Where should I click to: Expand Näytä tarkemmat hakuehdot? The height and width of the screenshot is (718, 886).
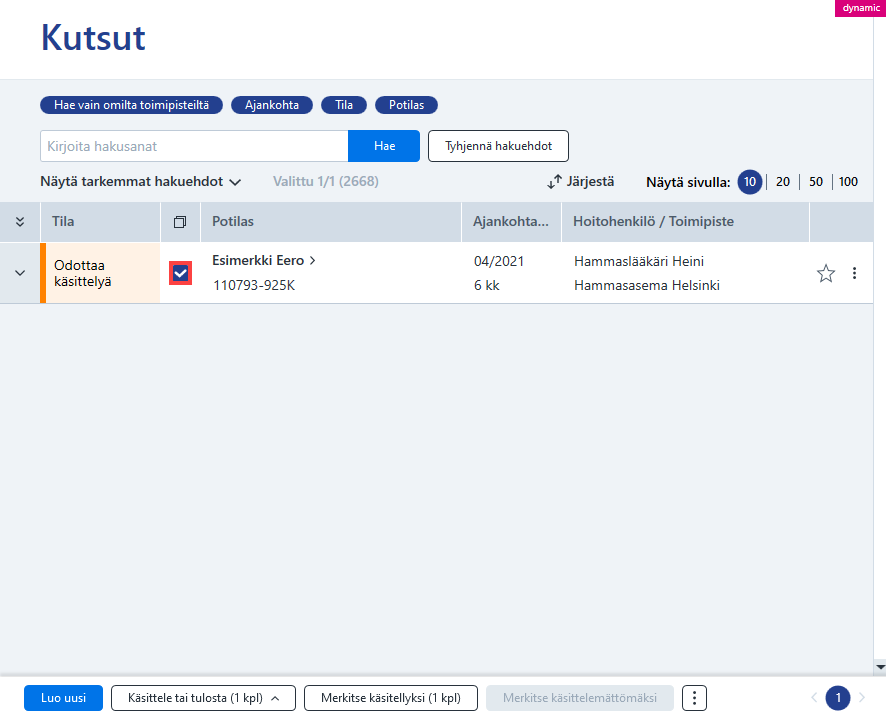point(141,181)
